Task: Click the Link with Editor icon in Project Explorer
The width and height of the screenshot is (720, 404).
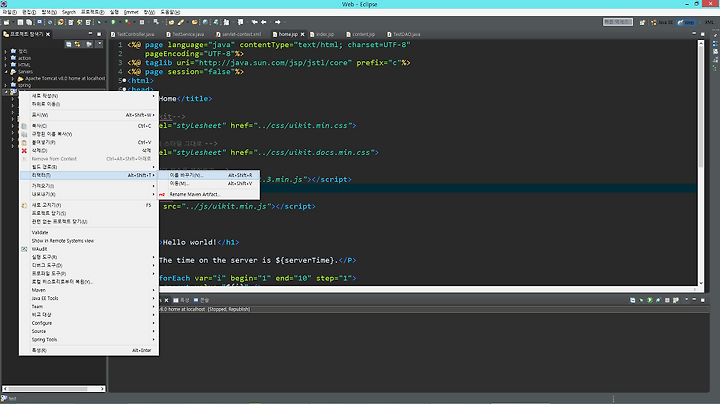Action: click(x=78, y=44)
